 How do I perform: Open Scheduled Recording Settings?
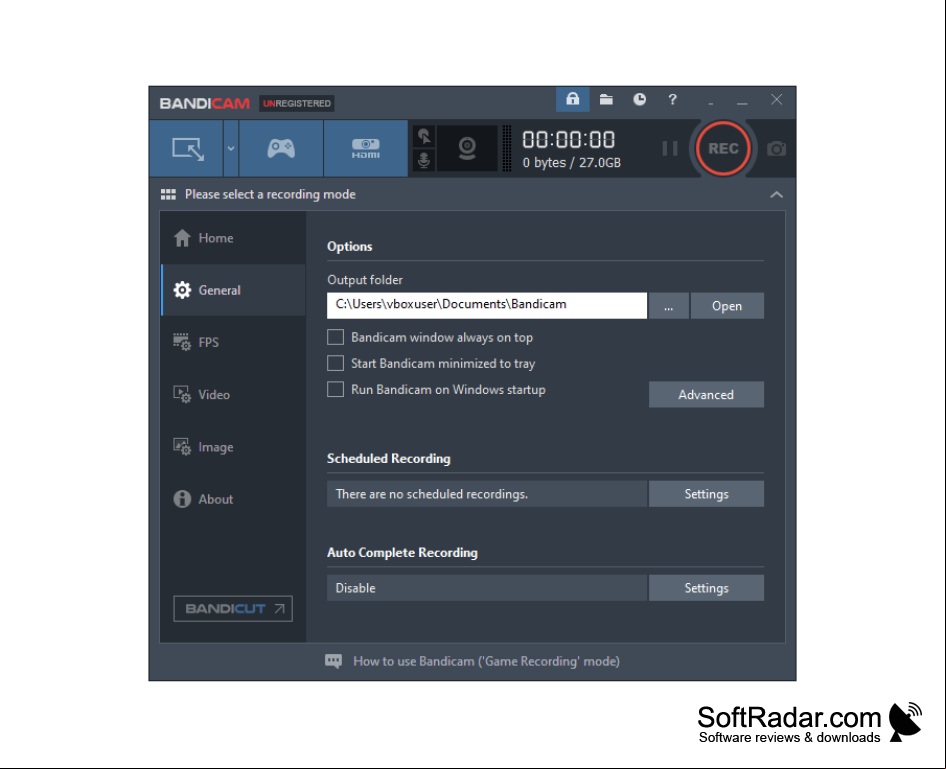pos(706,494)
